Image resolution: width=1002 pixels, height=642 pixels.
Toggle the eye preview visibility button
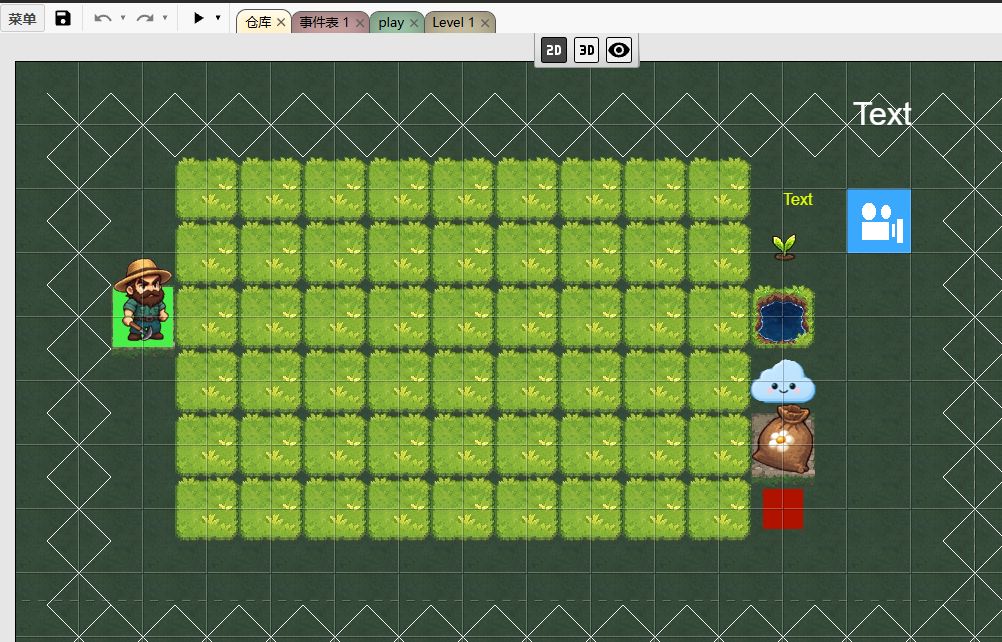click(x=619, y=50)
